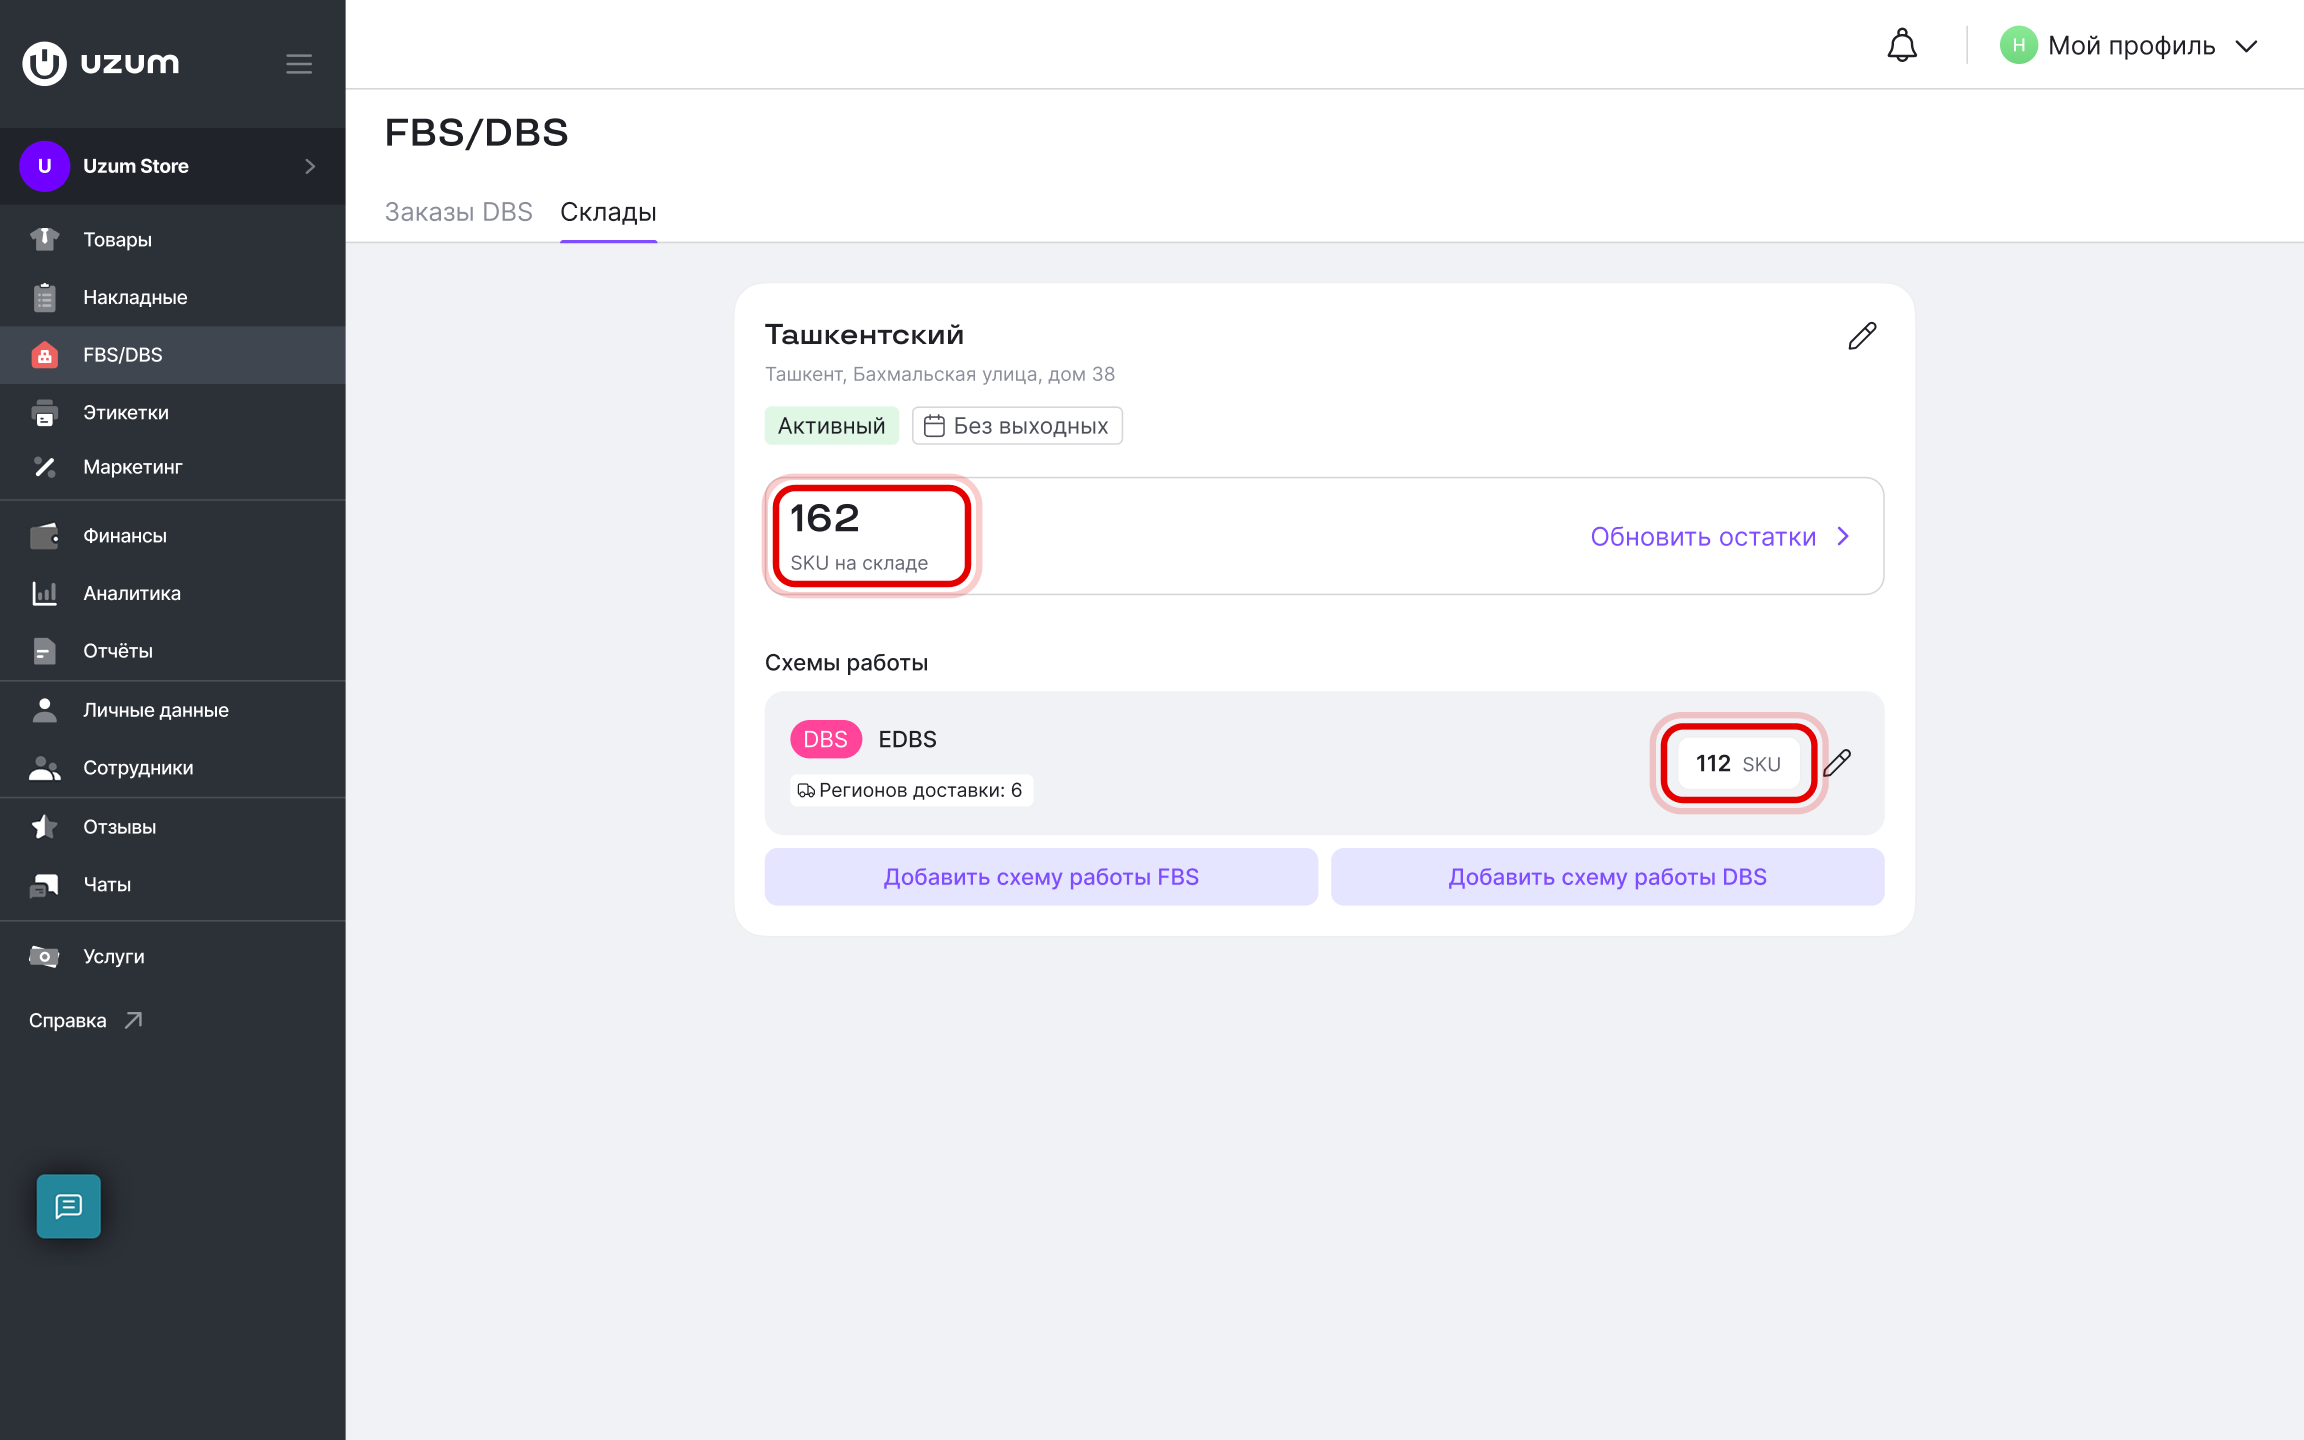Expand Uzum Store shop selector chevron
This screenshot has height=1440, width=2304.
point(310,166)
